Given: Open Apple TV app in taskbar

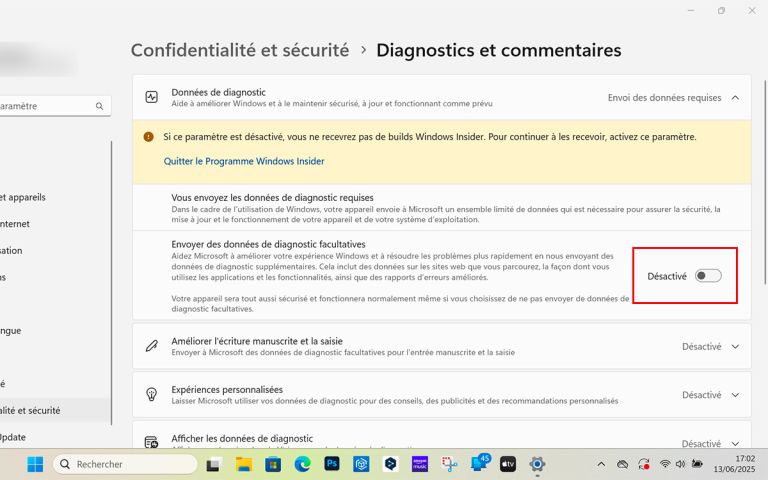Looking at the screenshot, I should [x=508, y=464].
